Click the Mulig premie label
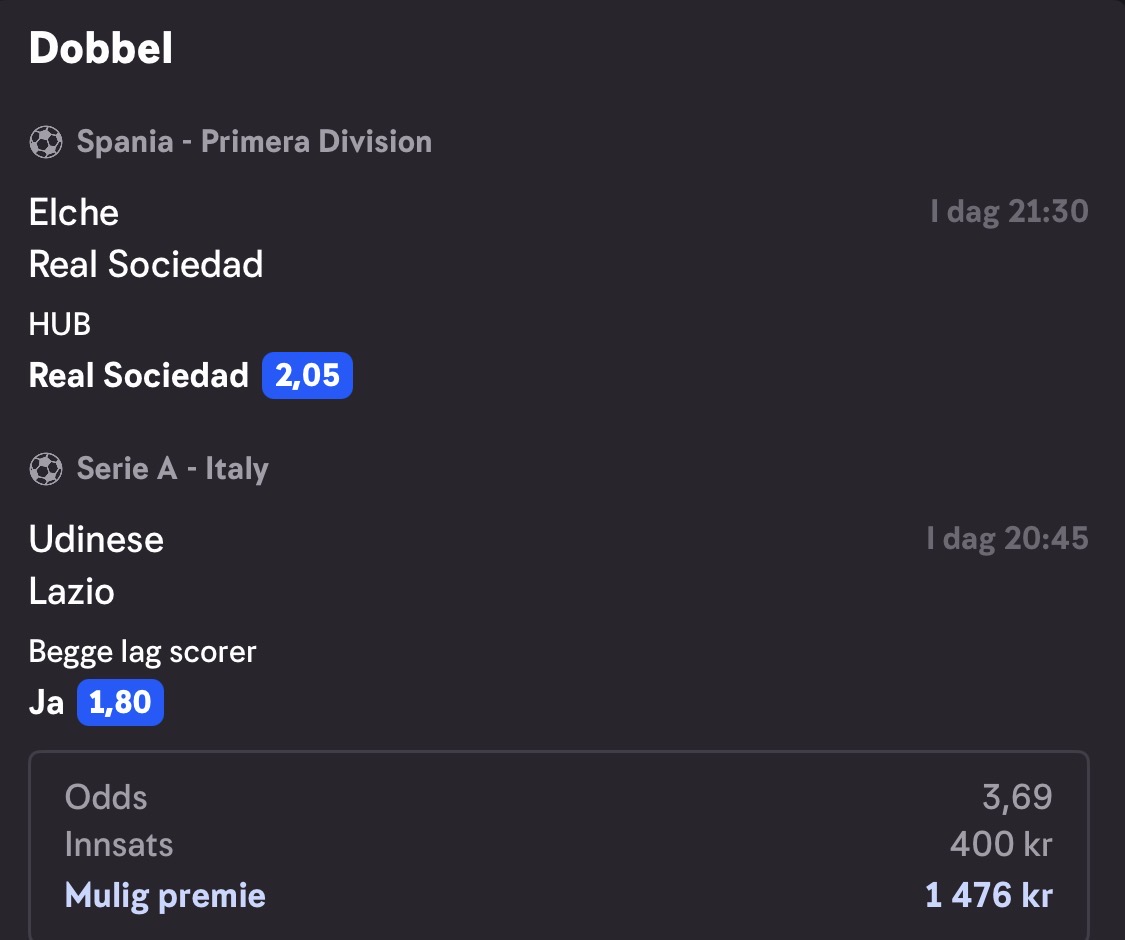This screenshot has width=1125, height=940. (x=165, y=896)
